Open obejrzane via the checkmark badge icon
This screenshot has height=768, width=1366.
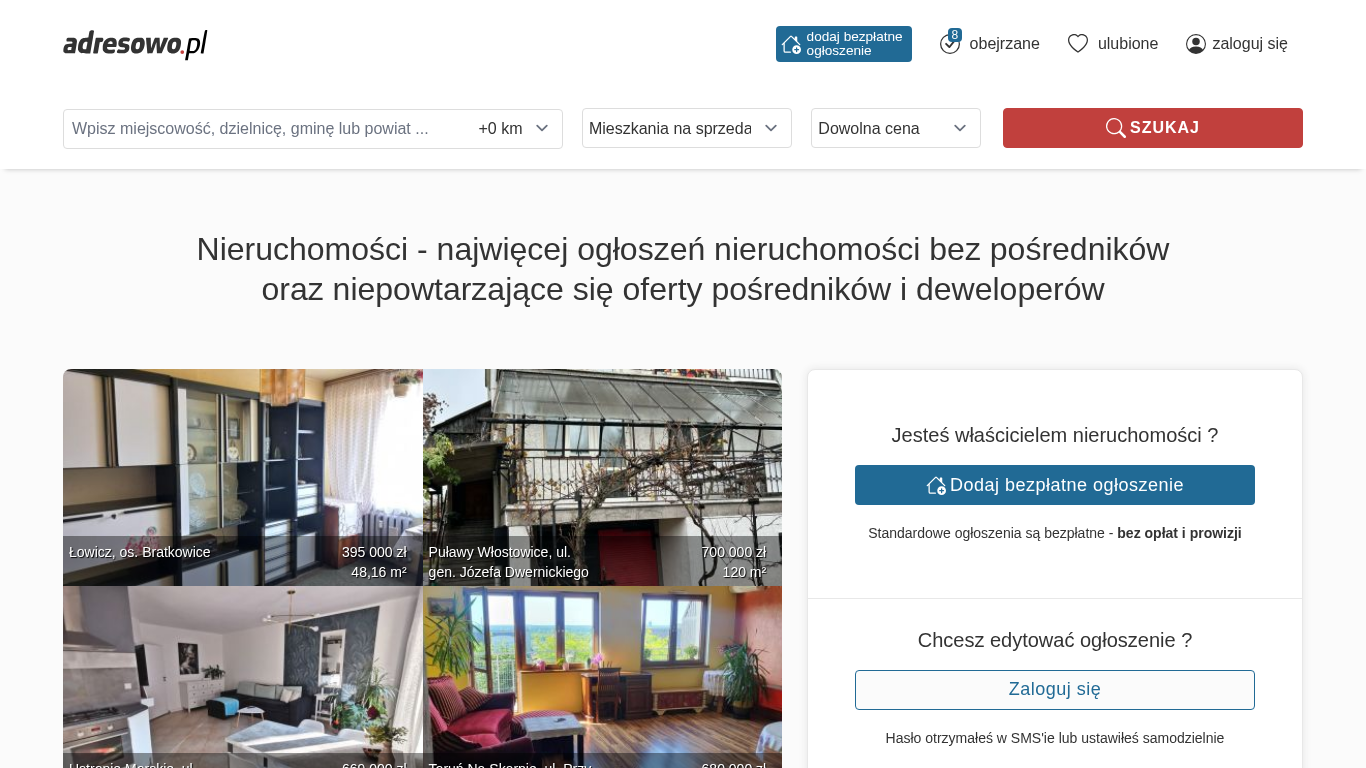(x=949, y=44)
